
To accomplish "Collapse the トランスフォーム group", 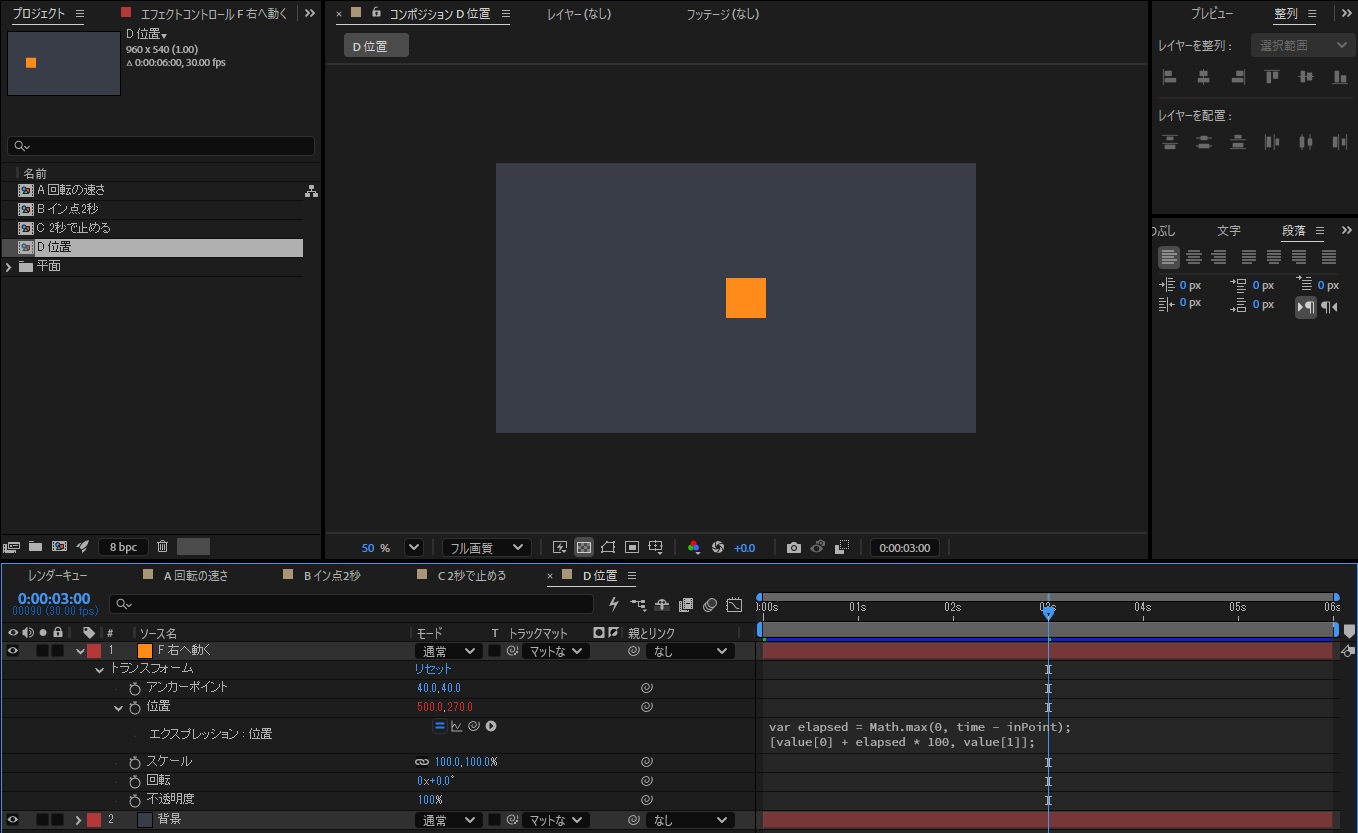I will coord(99,669).
